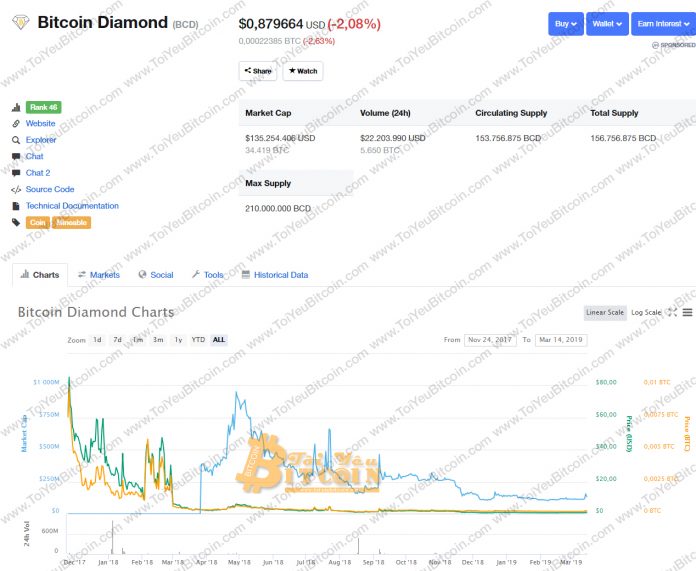Click the Price (BTC) axis label
Screen dimensions: 696x571
[x=687, y=434]
